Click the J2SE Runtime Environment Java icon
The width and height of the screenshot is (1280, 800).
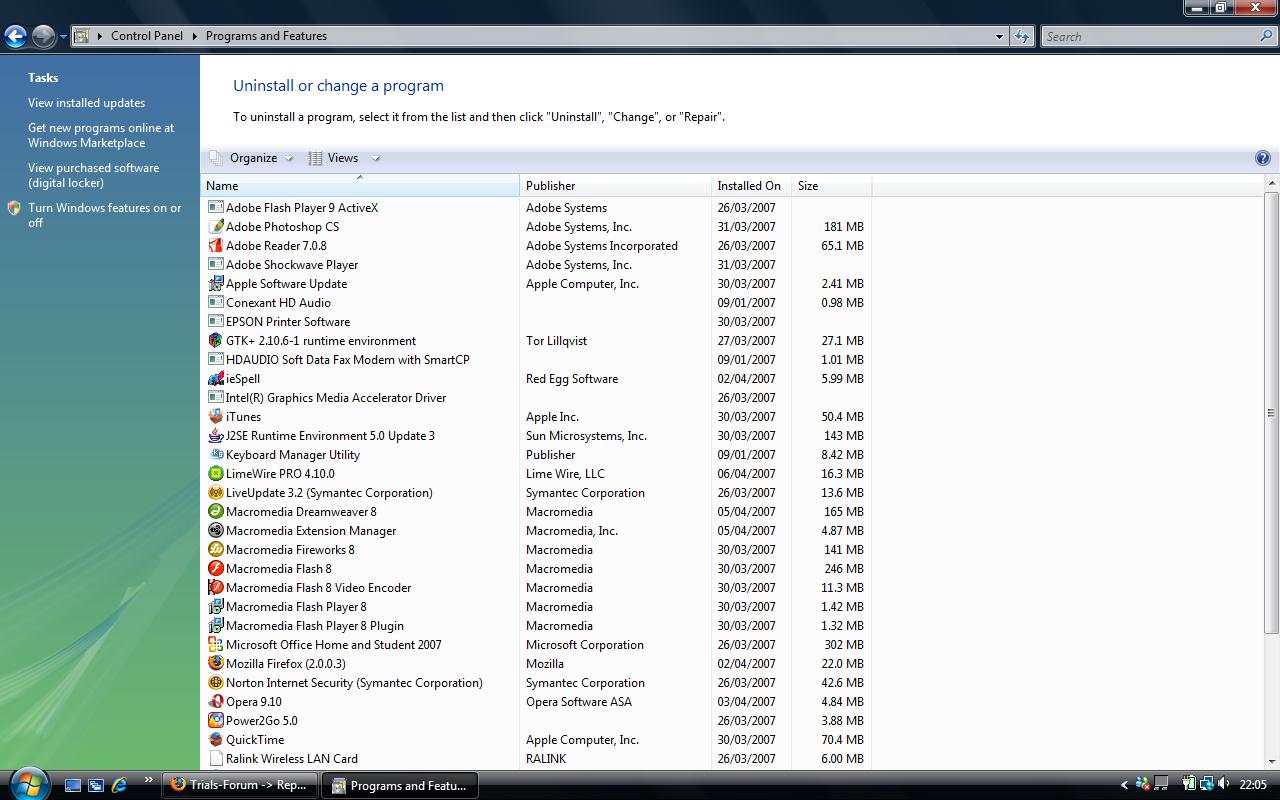pos(215,436)
